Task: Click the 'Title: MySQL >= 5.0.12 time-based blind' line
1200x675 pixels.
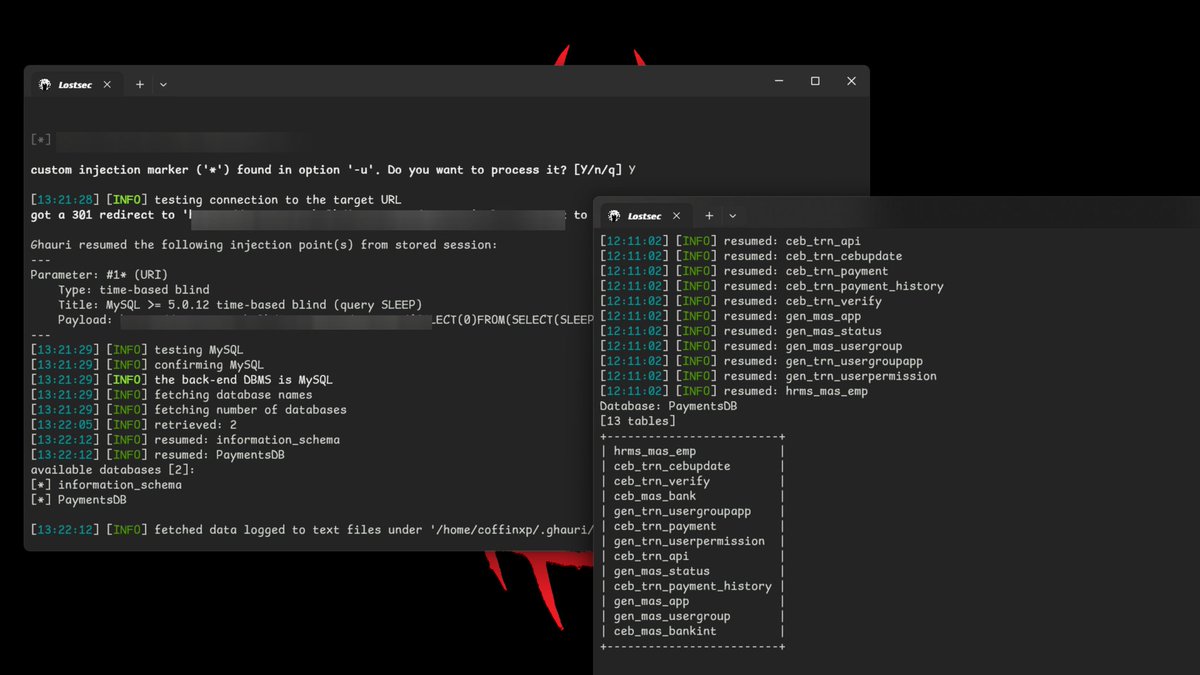Action: 240,305
